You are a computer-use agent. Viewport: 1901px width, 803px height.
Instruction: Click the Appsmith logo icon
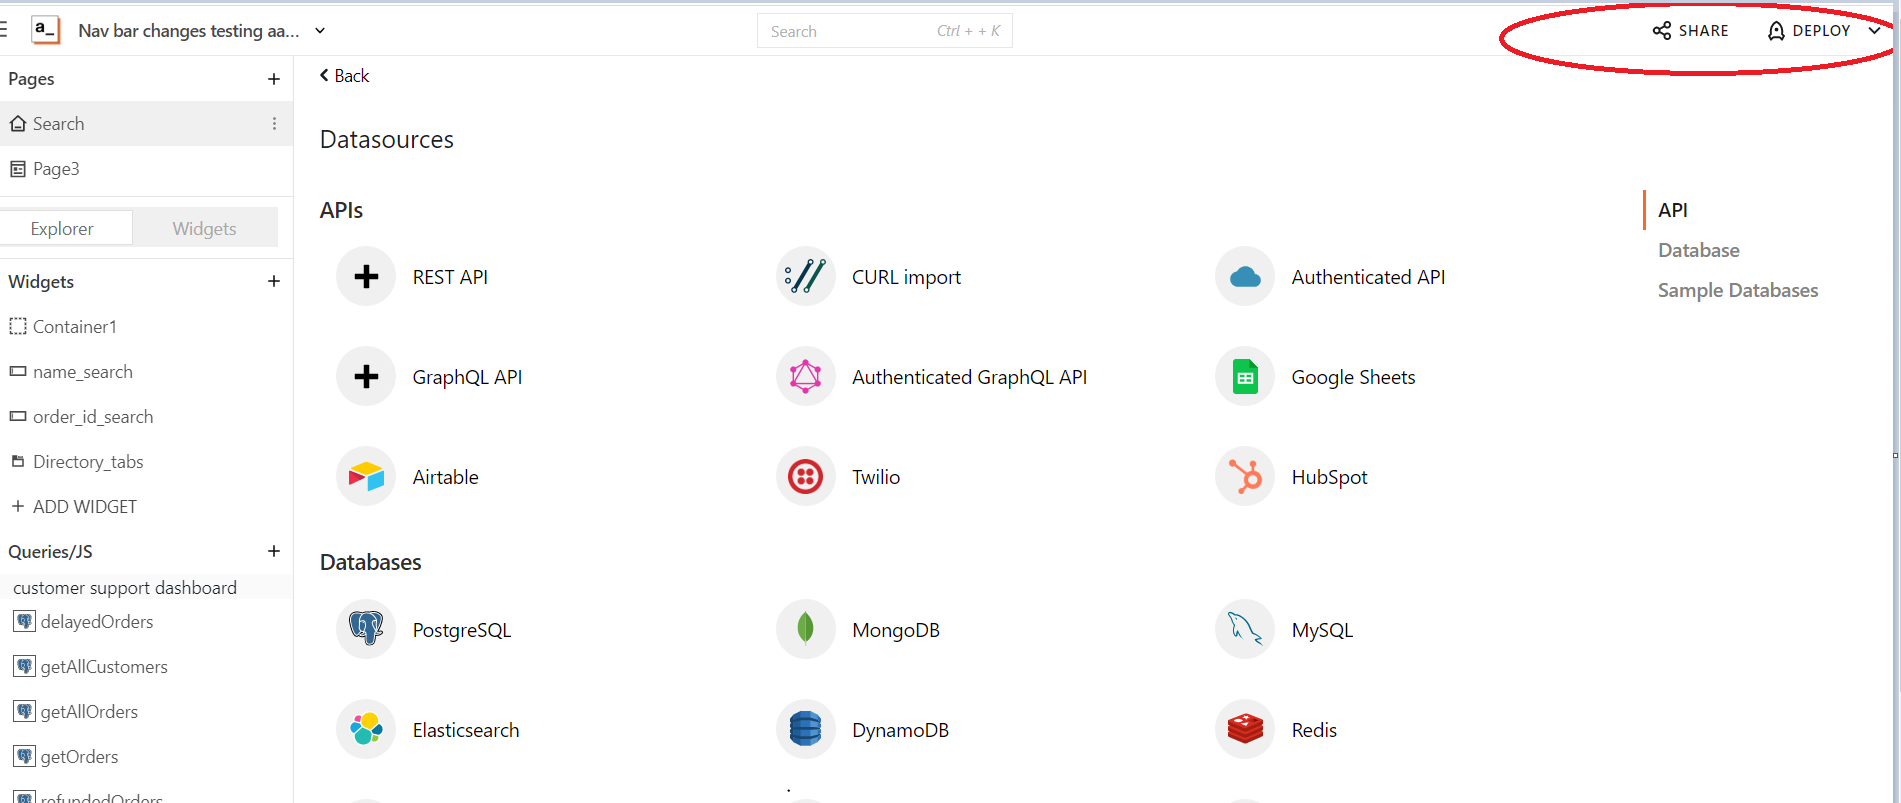(46, 31)
